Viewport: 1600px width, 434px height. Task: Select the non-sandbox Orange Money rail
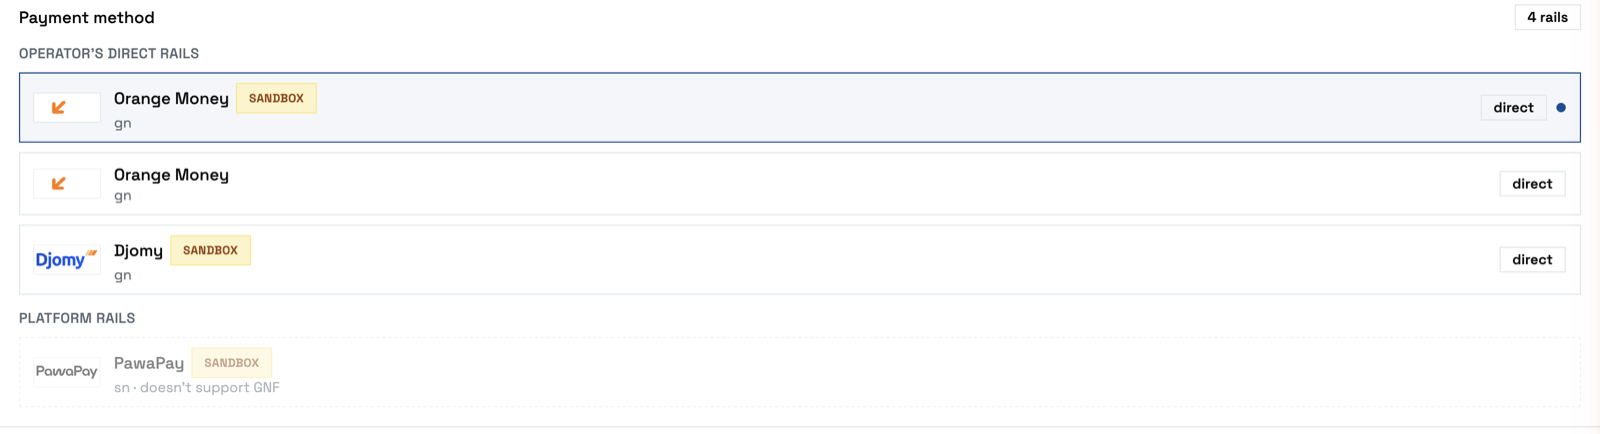800,183
